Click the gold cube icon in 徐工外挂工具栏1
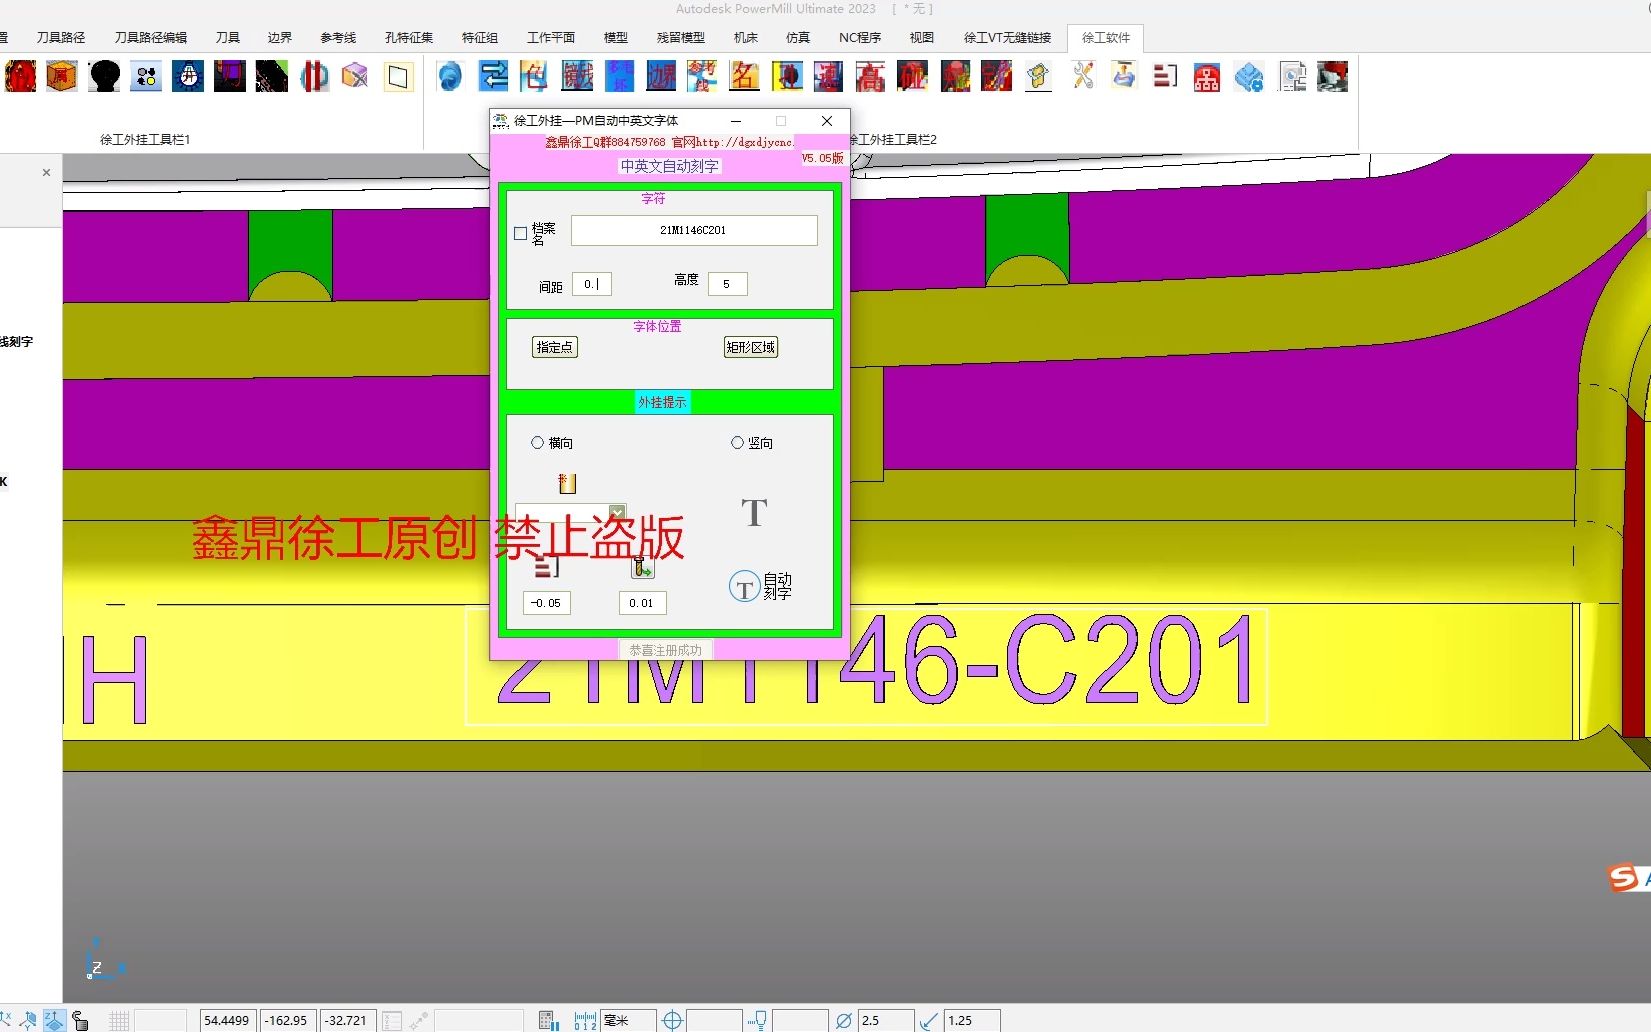 tap(62, 76)
